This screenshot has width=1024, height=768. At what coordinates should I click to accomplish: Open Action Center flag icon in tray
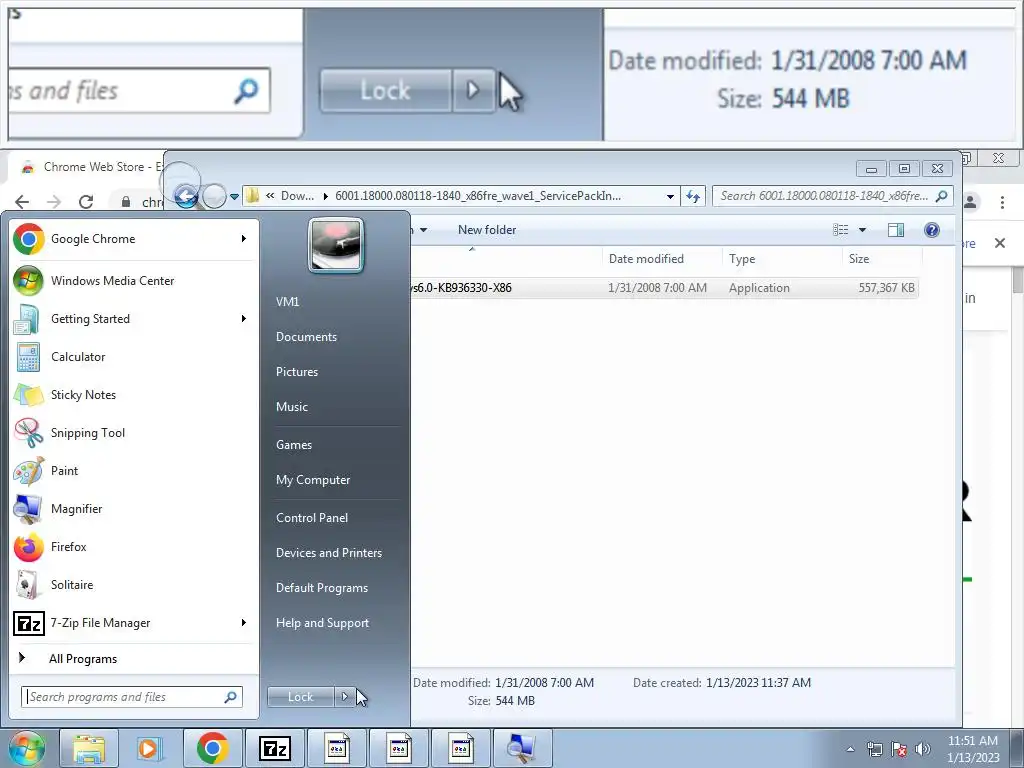coord(899,749)
